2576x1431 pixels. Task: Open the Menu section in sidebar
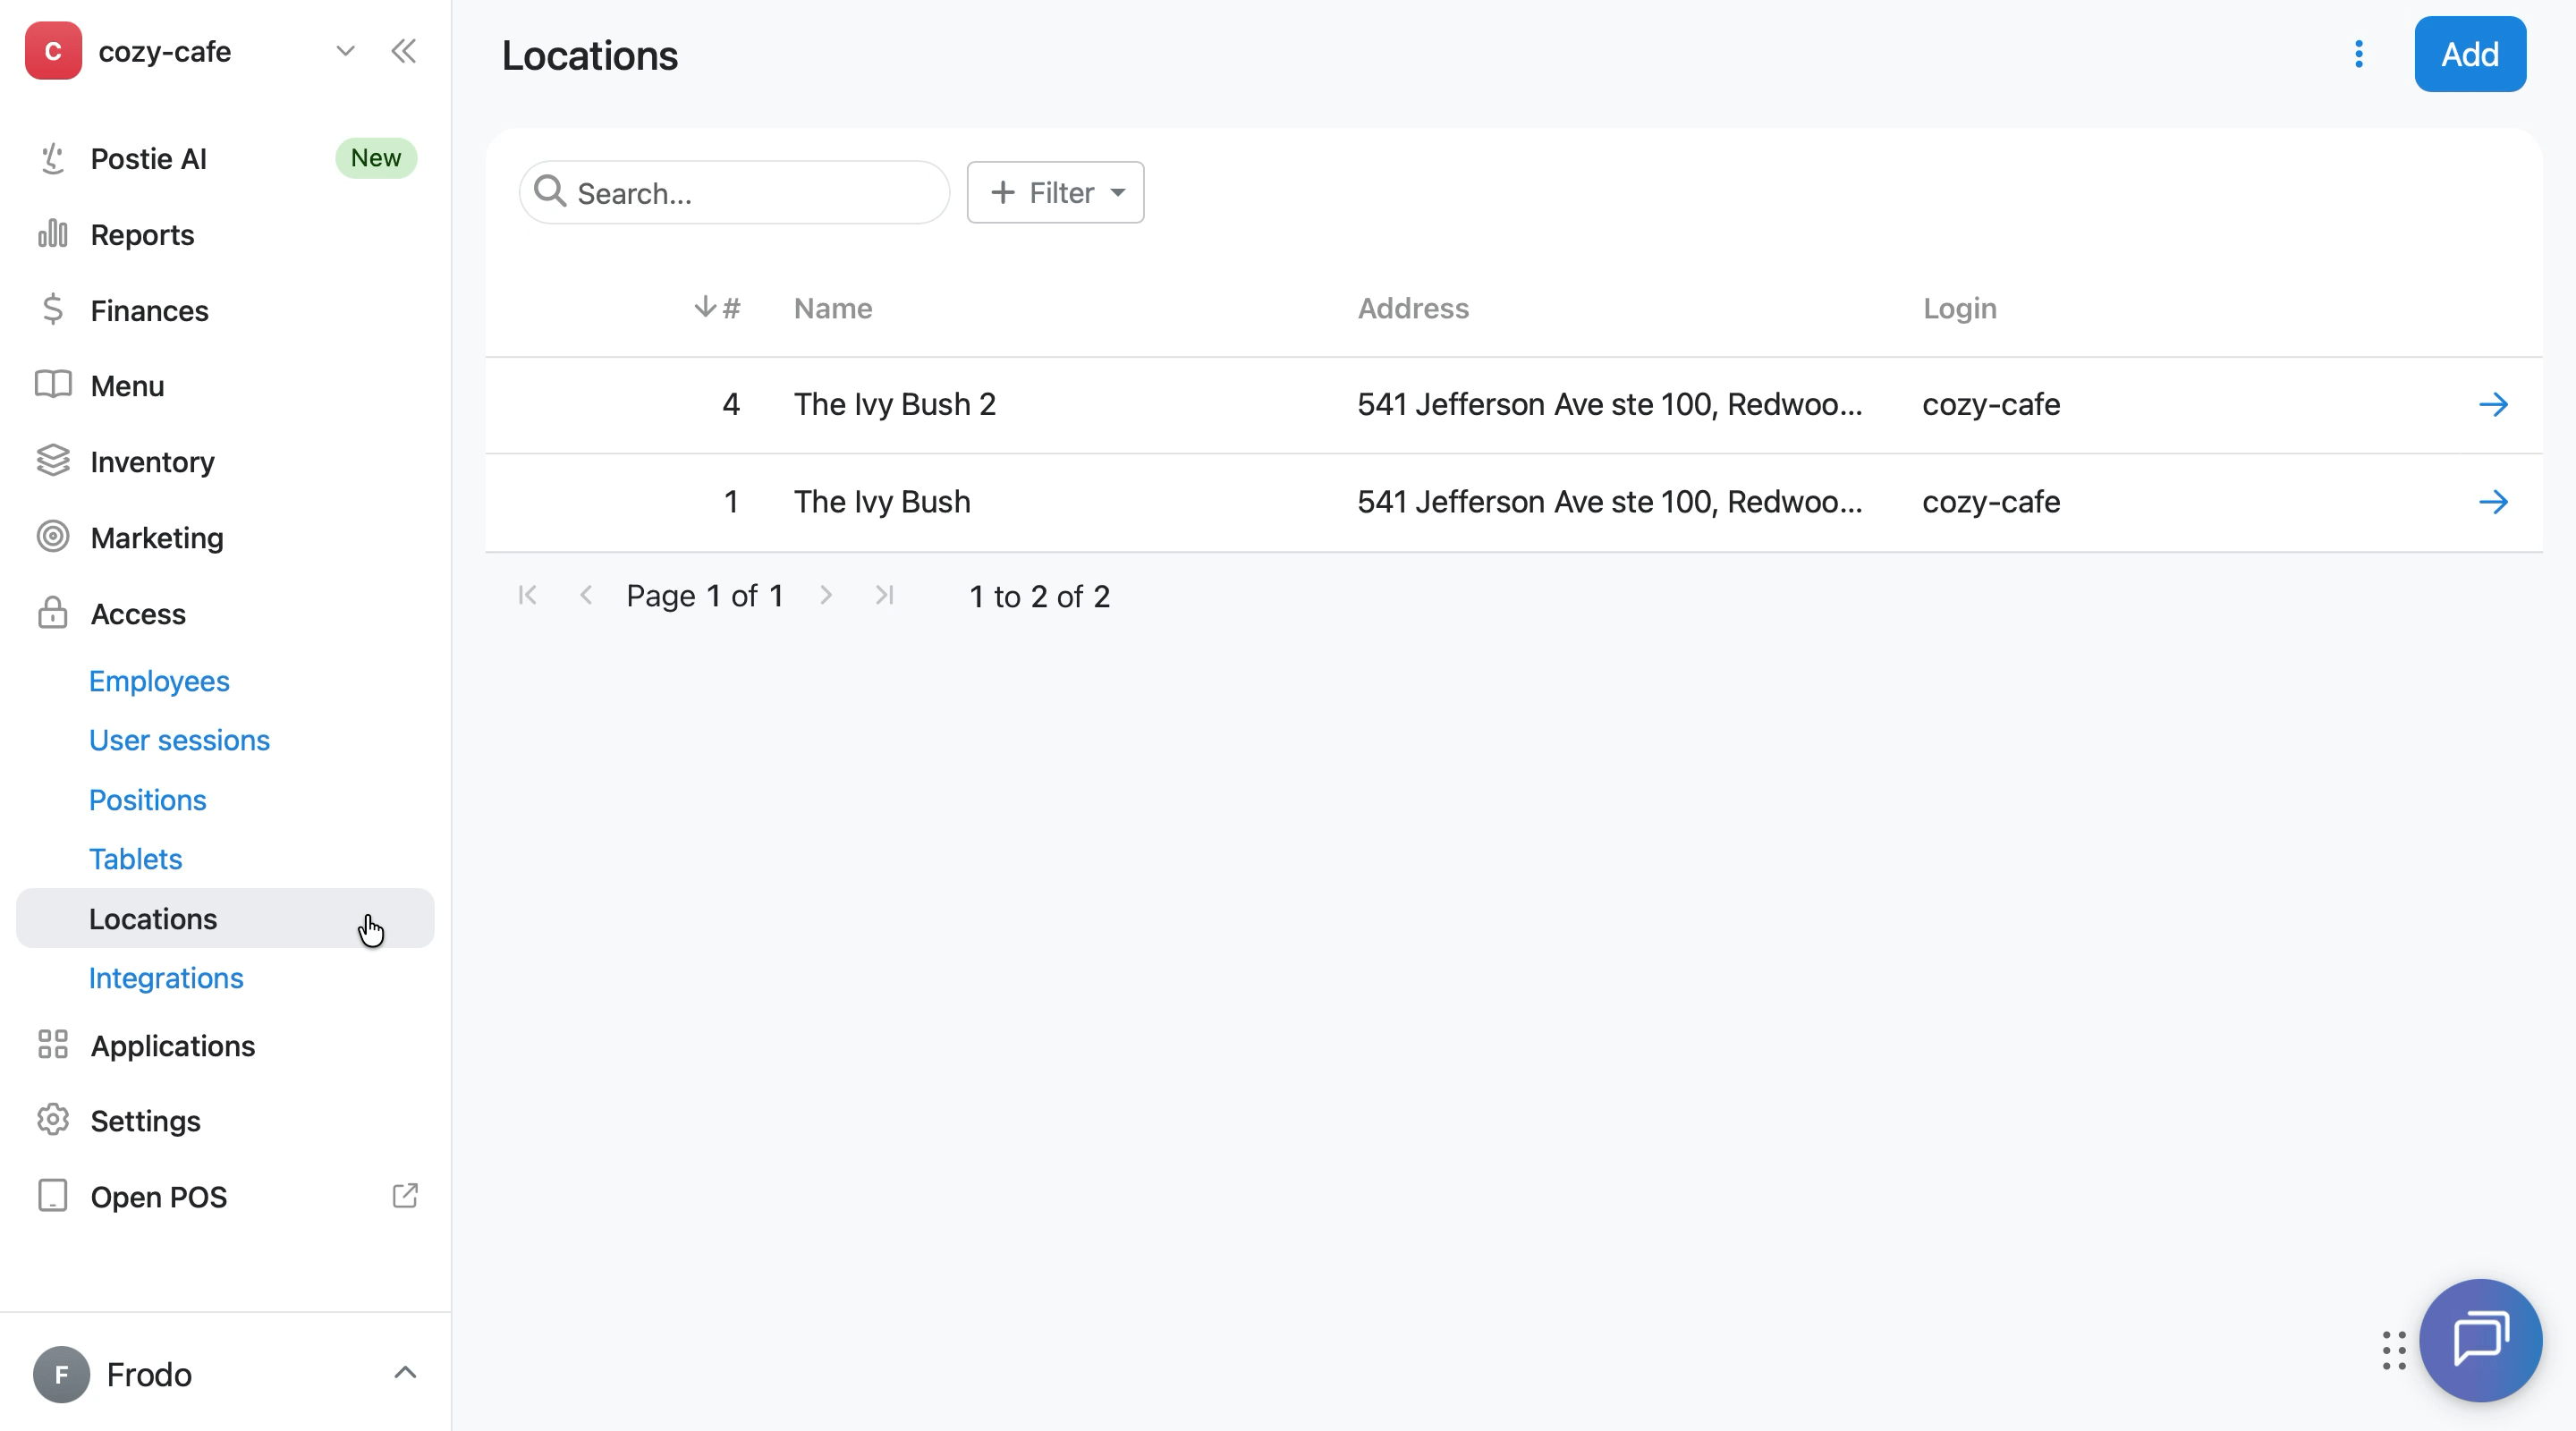[x=127, y=386]
